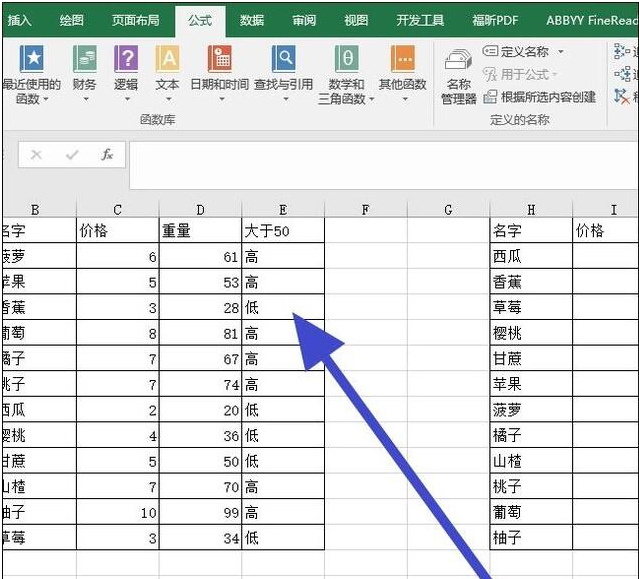
Task: Expand the Lookup and Reference dropdown arrow
Action: click(x=286, y=99)
